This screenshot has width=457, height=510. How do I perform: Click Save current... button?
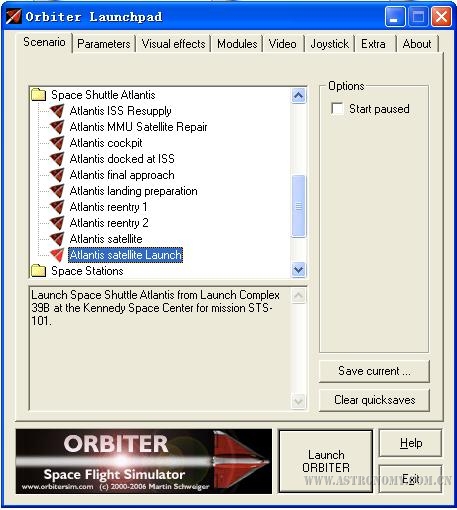tap(374, 371)
